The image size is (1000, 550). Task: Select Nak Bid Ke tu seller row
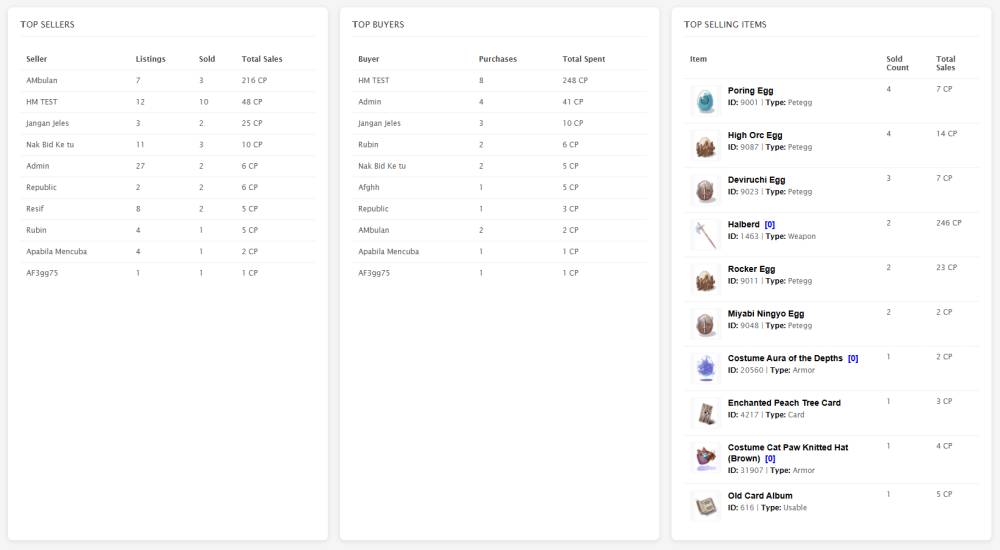[x=168, y=144]
